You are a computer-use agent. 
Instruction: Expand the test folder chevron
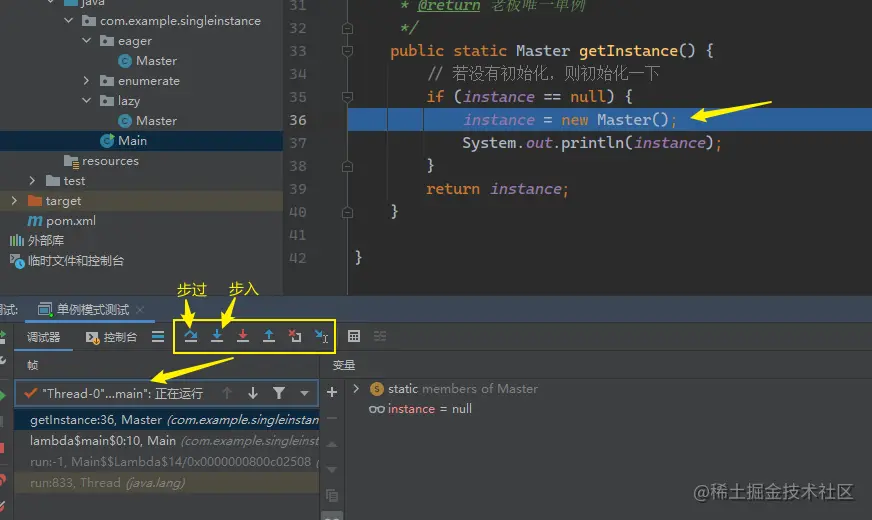32,181
